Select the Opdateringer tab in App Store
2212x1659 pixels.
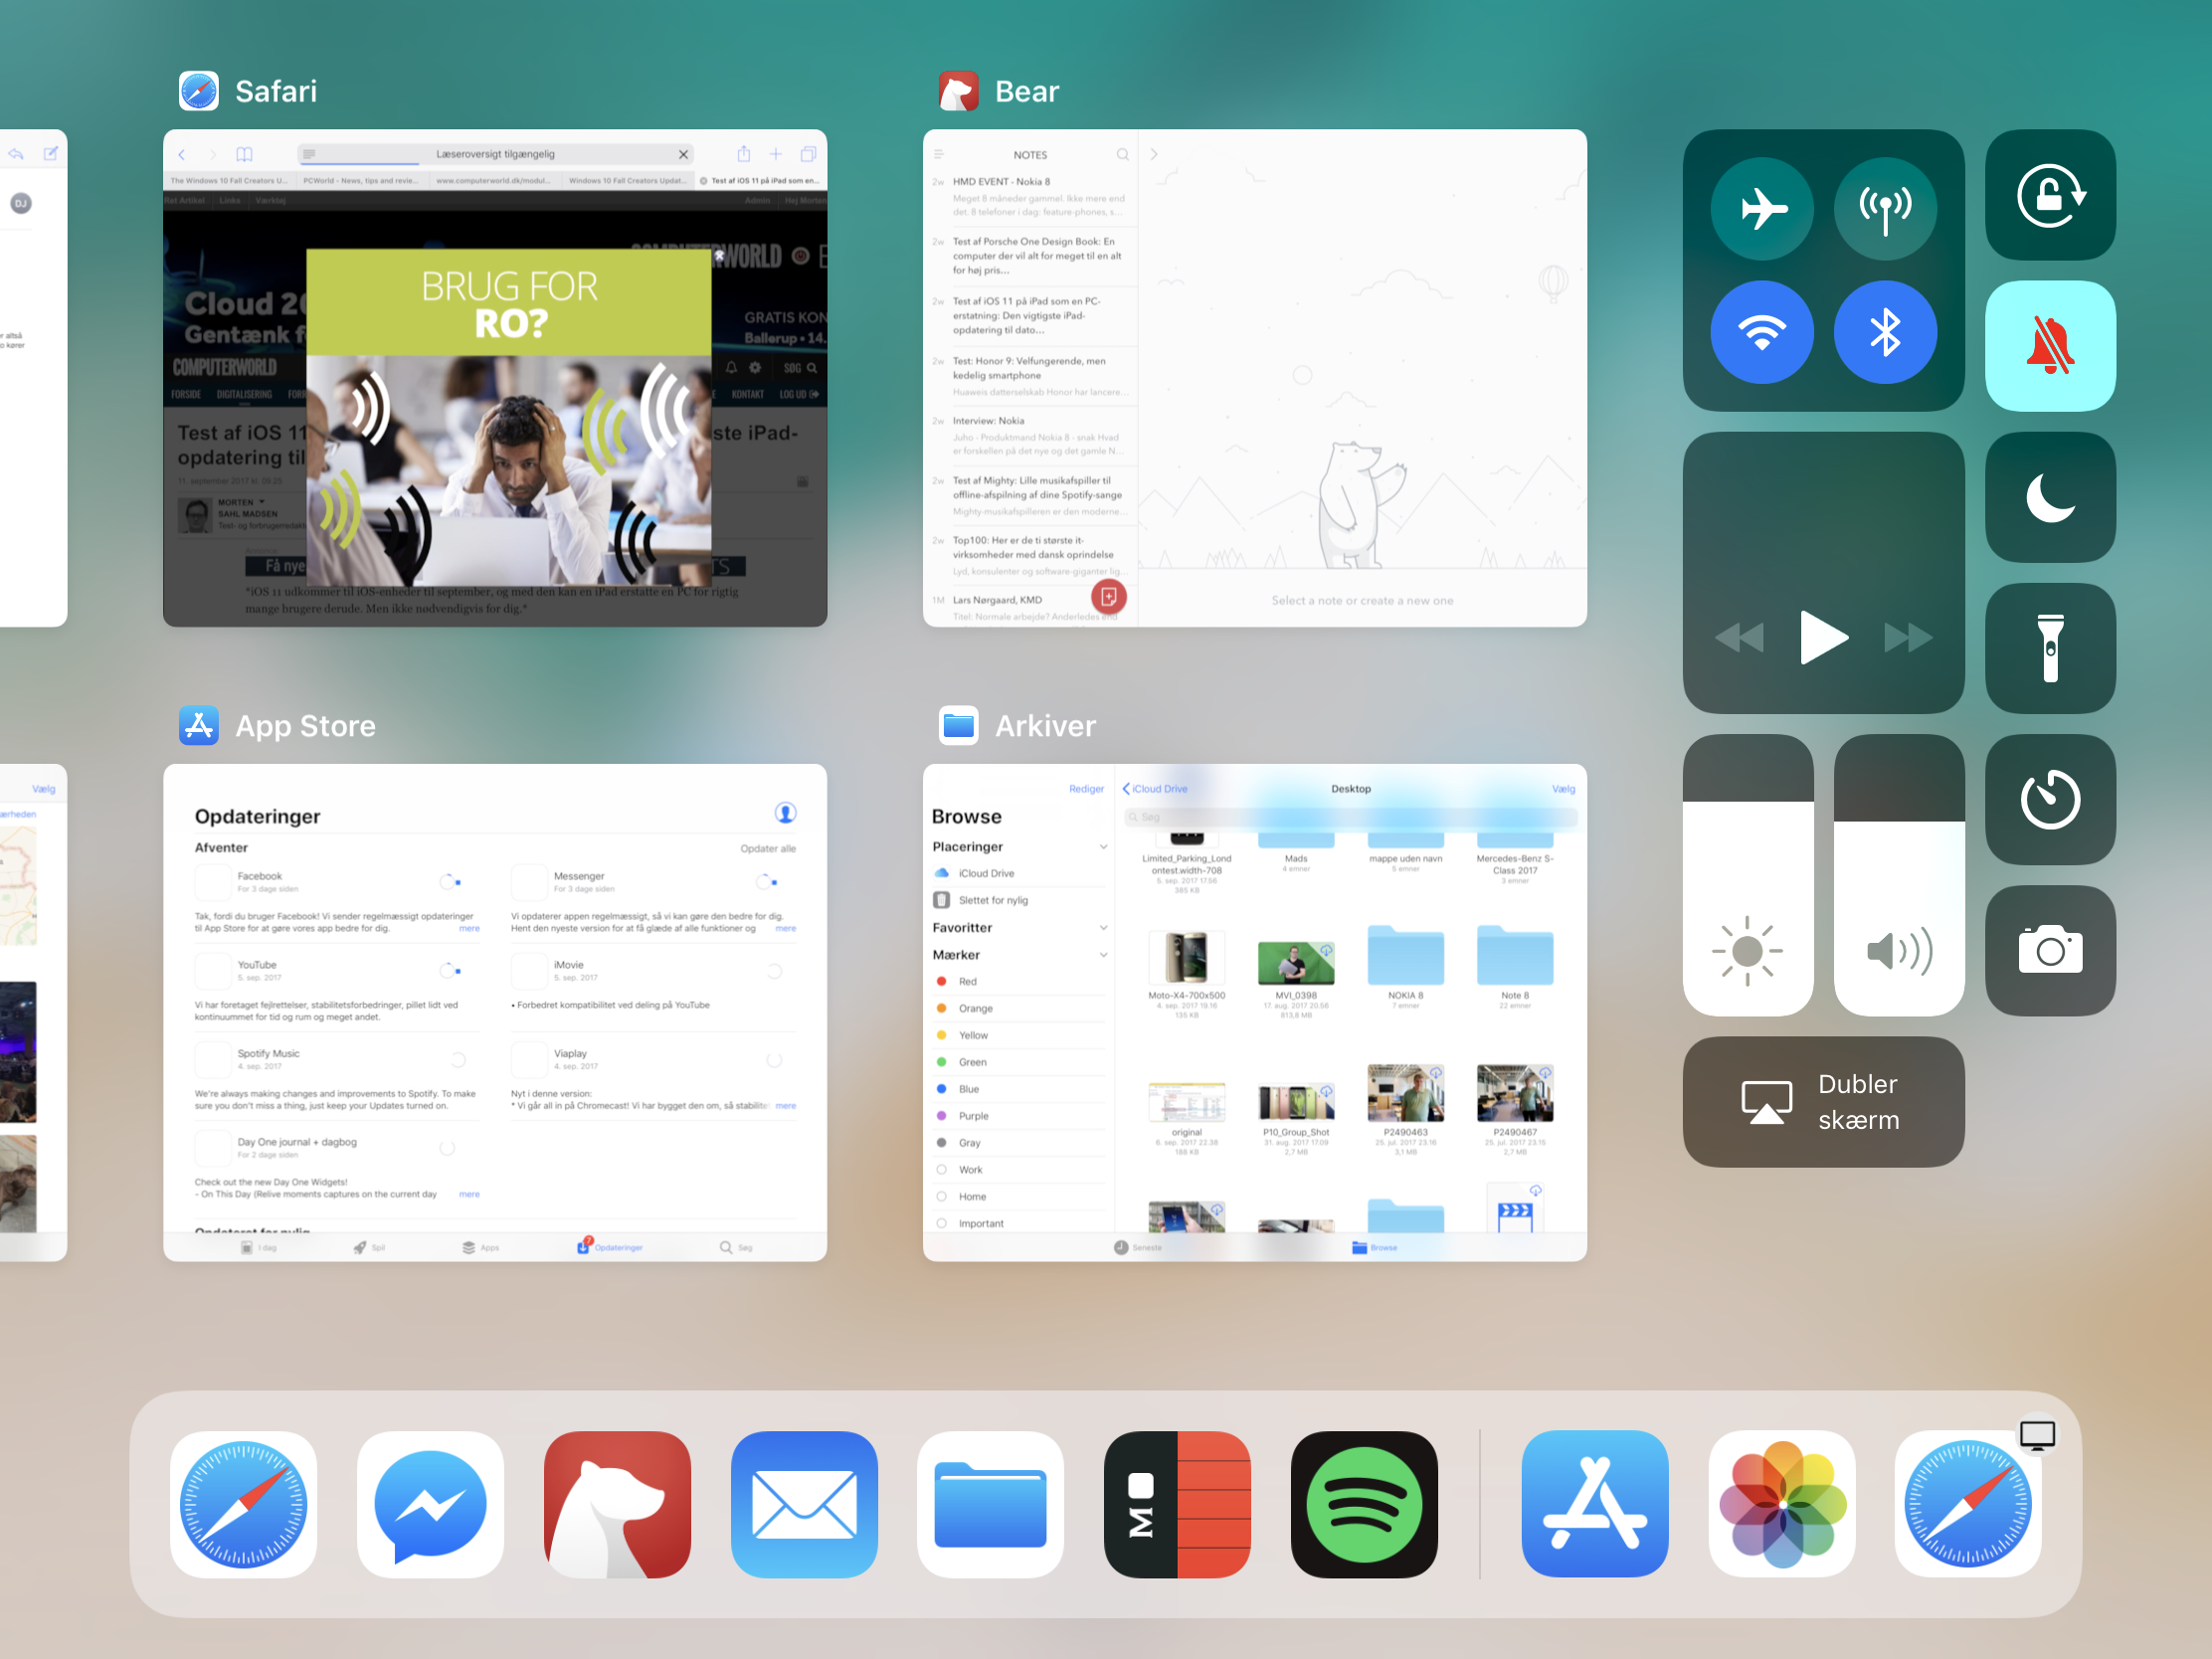610,1247
